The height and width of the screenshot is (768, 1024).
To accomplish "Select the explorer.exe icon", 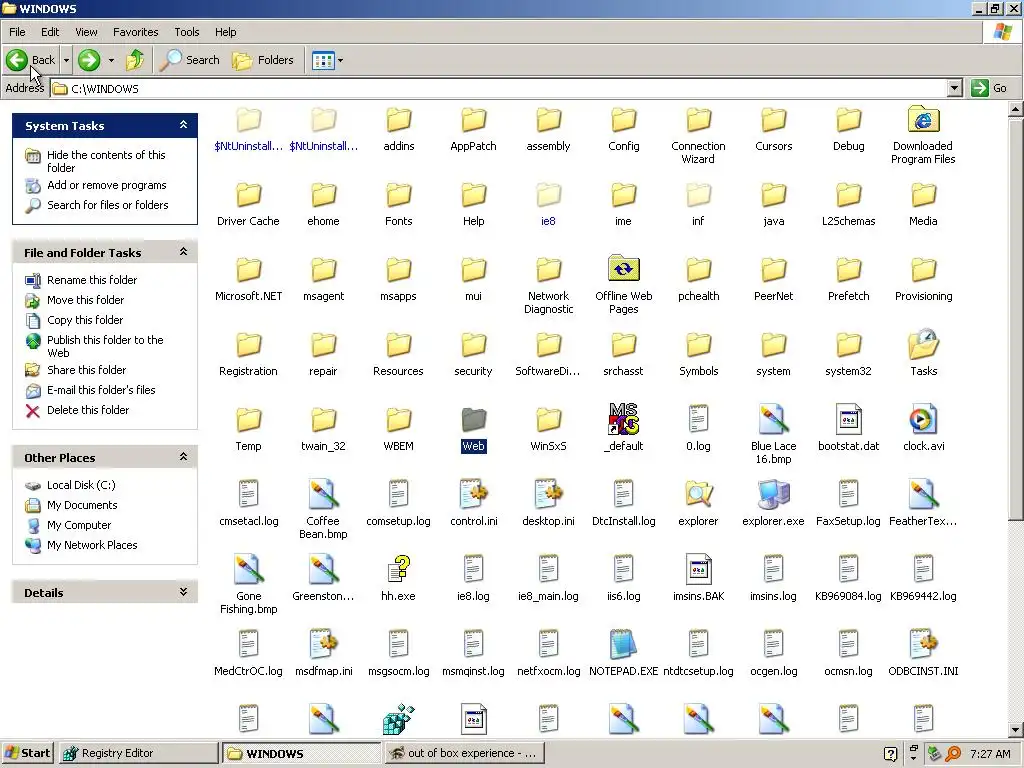I will click(773, 494).
